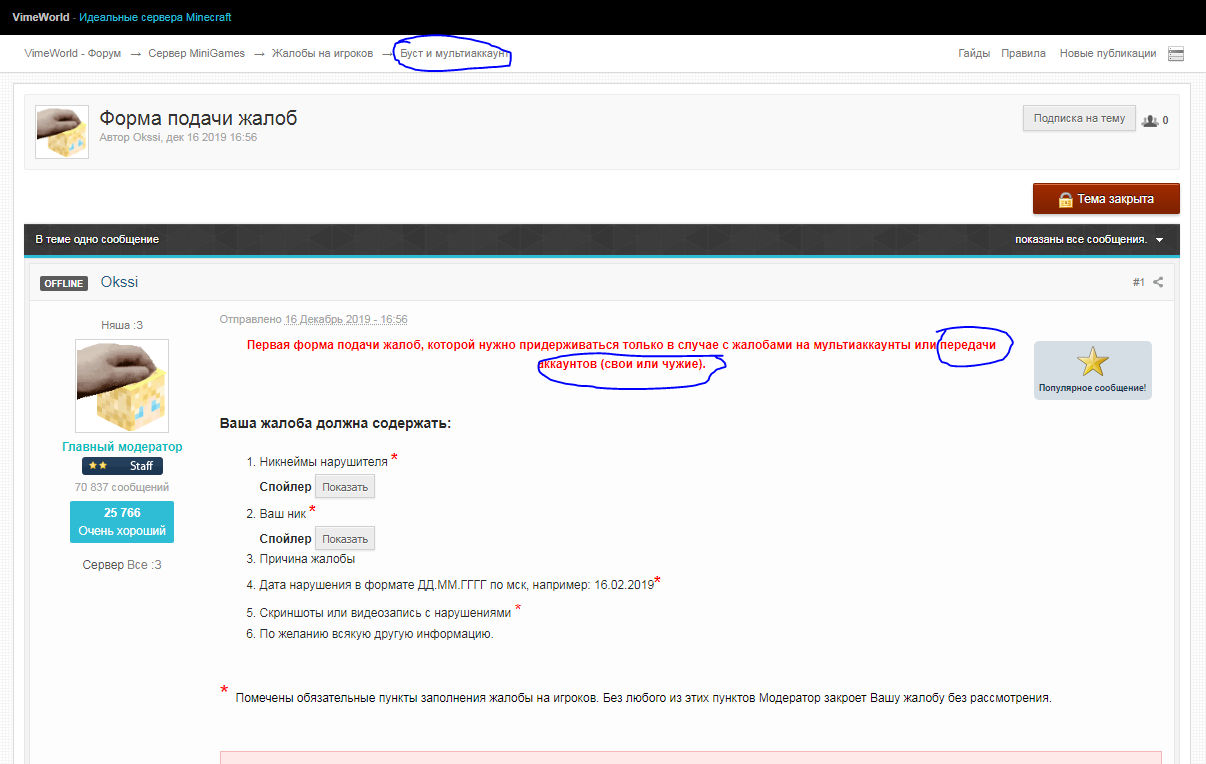Screen dimensions: 1206x764
Task: Show the spoiler under Ваш ник
Action: point(345,539)
